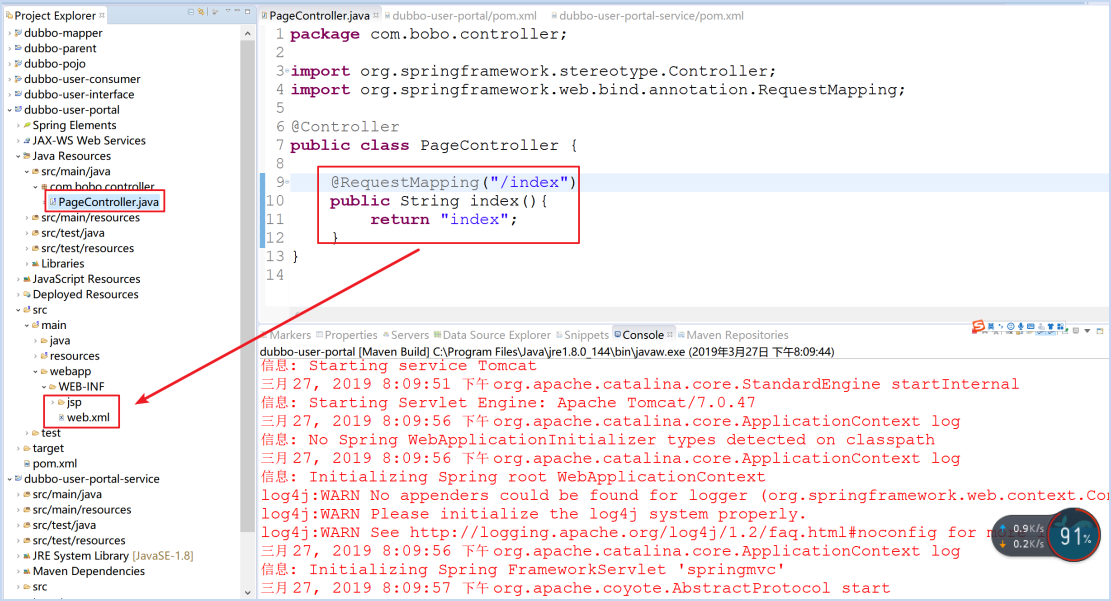Select src/test/resources folder
The image size is (1111, 601).
(x=87, y=248)
